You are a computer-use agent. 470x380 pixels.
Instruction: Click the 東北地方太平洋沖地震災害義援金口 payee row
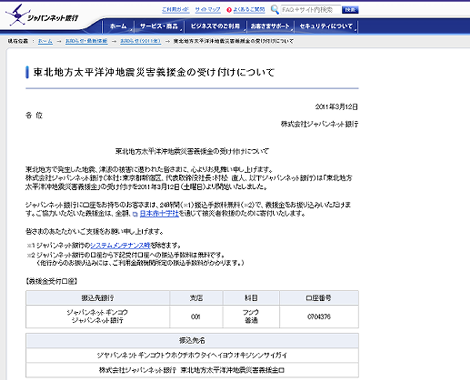click(x=192, y=370)
